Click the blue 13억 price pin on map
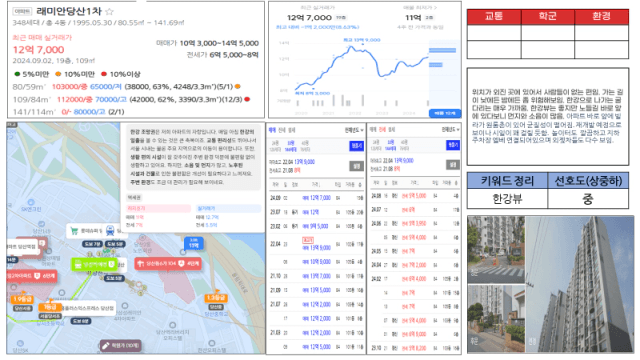The image size is (640, 360). pyautogui.click(x=194, y=244)
